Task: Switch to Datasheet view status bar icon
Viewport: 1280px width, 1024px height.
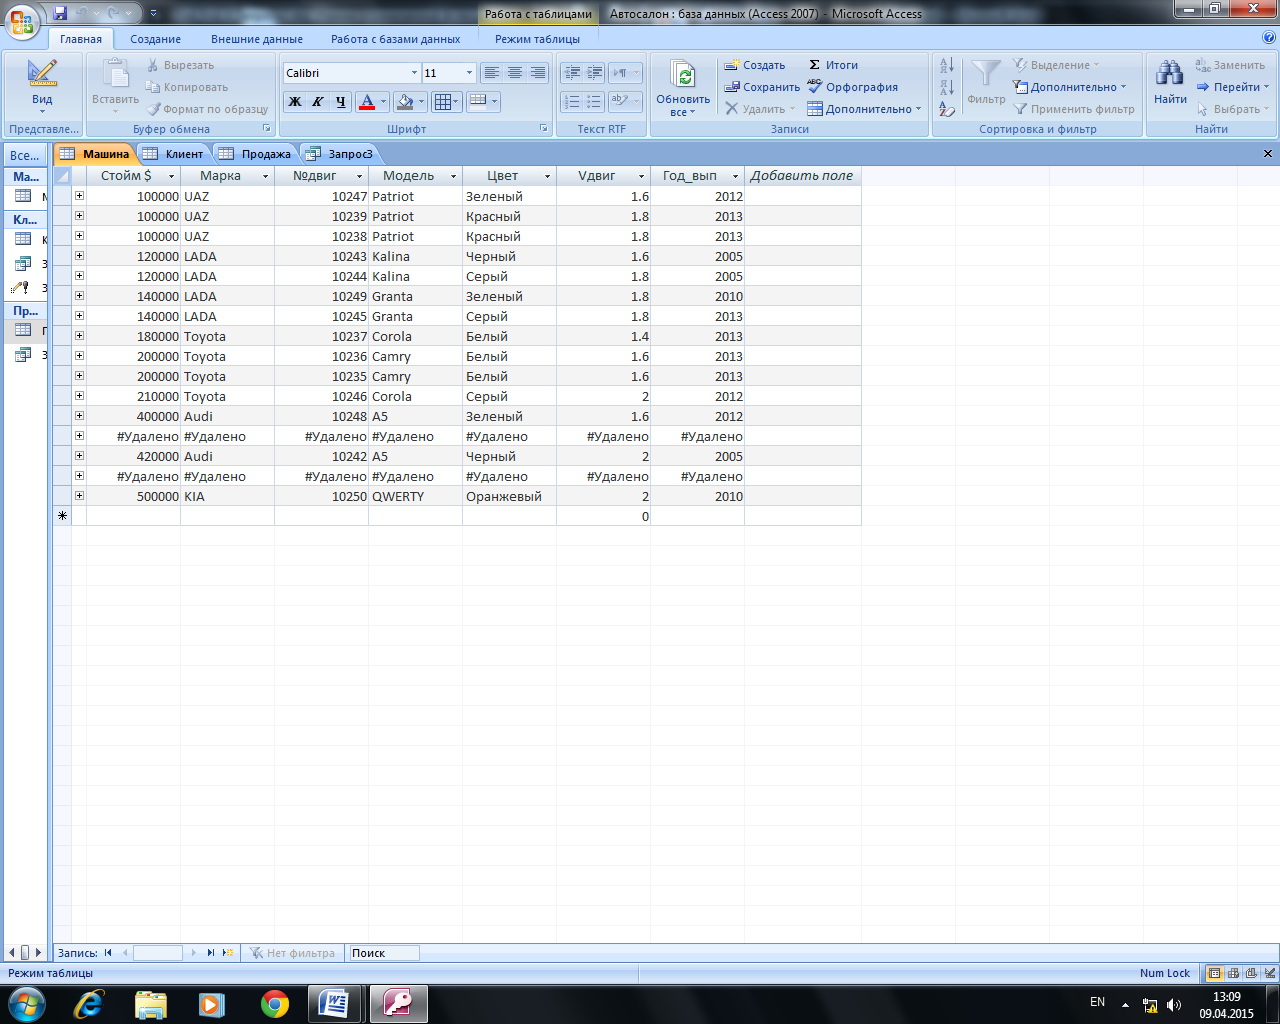Action: tap(1214, 973)
